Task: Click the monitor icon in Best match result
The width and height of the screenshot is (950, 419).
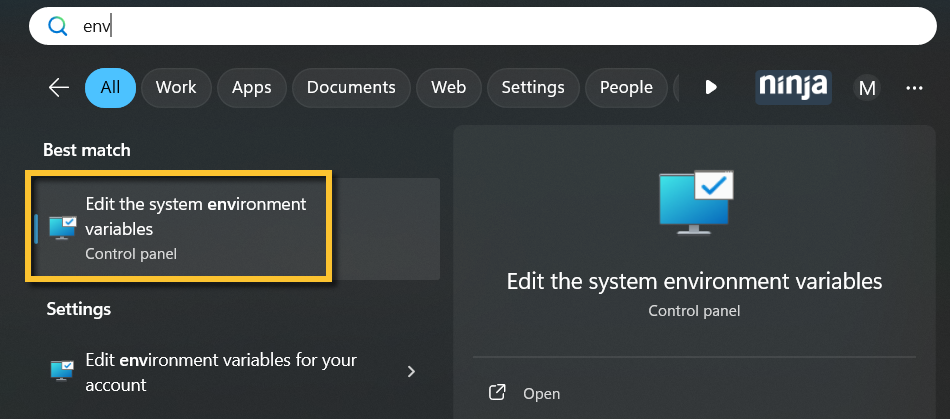Action: 62,228
